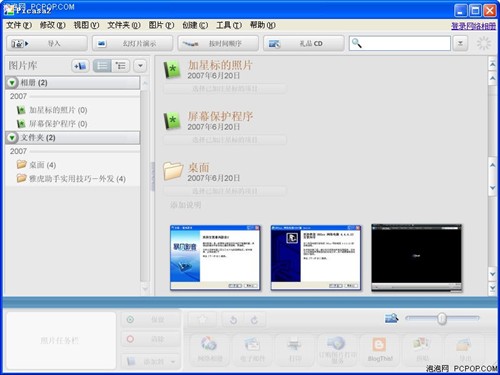Create a 拼贴 collage

coord(422,349)
